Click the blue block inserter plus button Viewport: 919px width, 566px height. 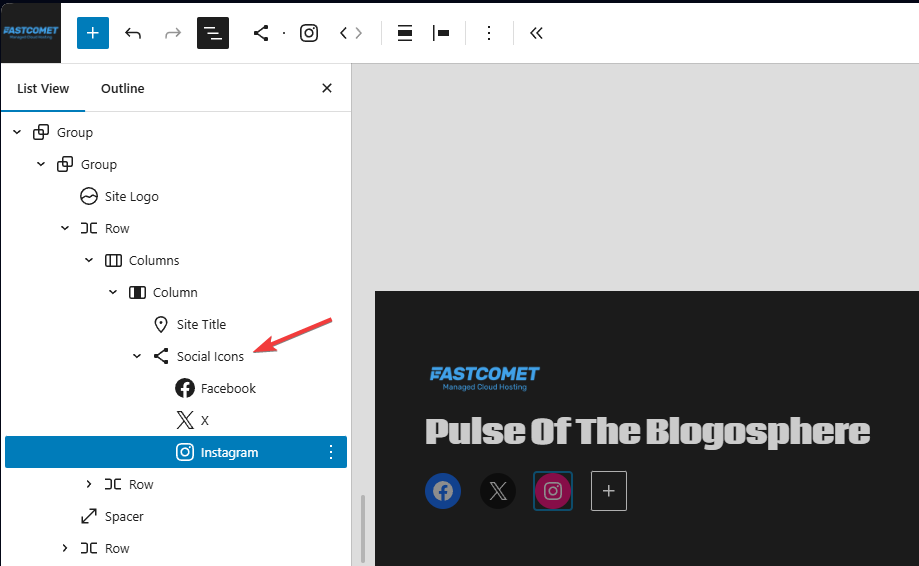(92, 33)
